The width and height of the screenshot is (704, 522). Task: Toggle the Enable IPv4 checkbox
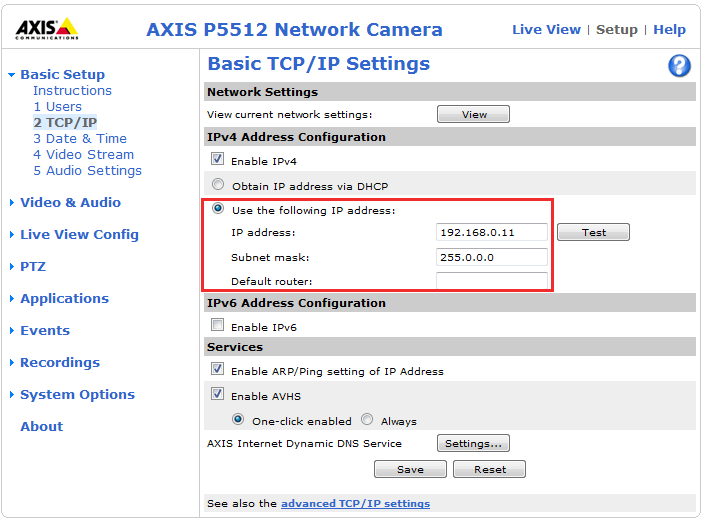coord(218,159)
